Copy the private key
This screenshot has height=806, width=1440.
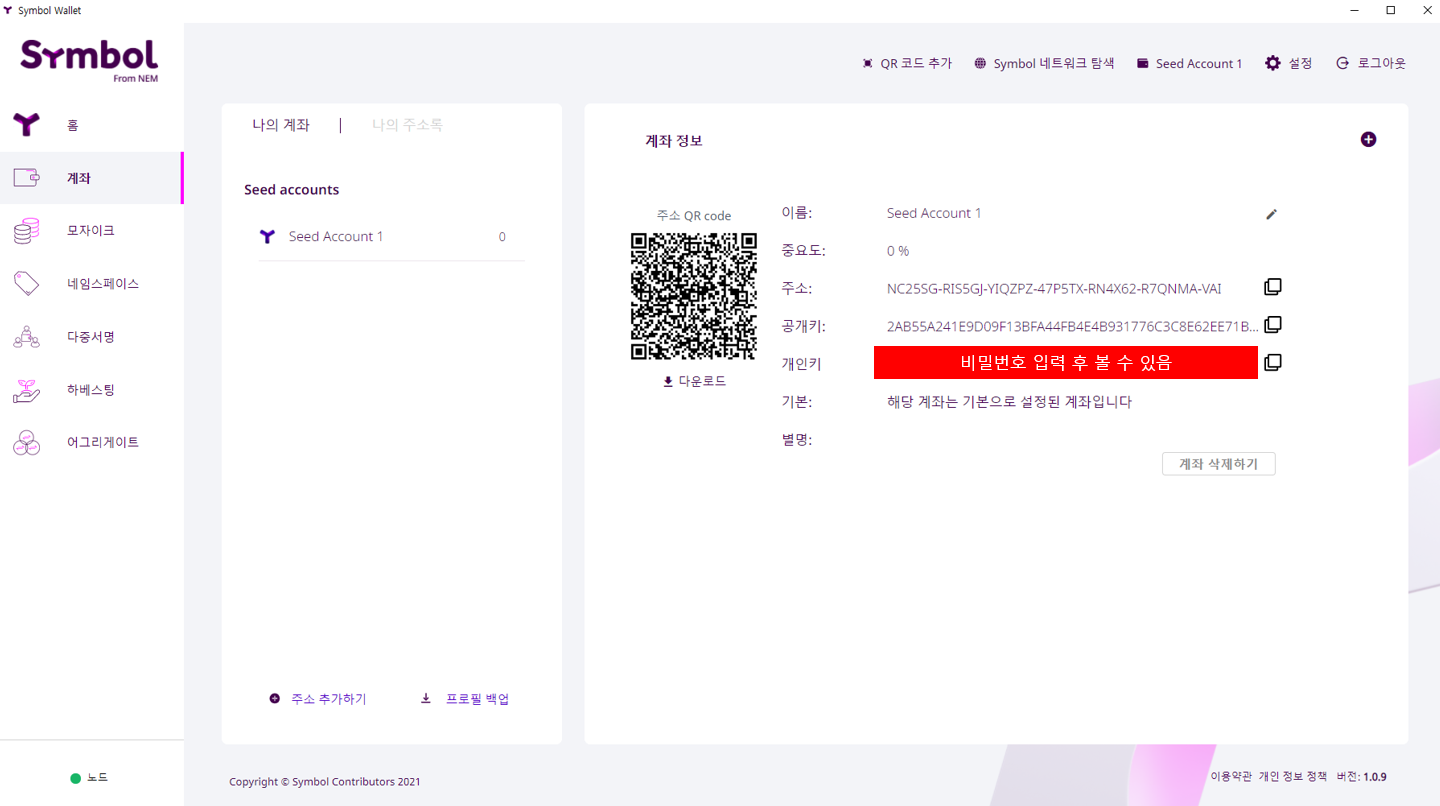coord(1273,362)
